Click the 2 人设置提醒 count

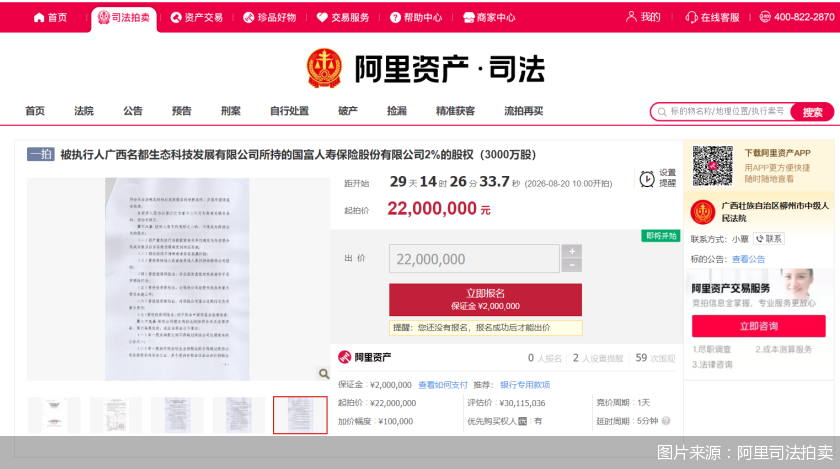pyautogui.click(x=598, y=358)
